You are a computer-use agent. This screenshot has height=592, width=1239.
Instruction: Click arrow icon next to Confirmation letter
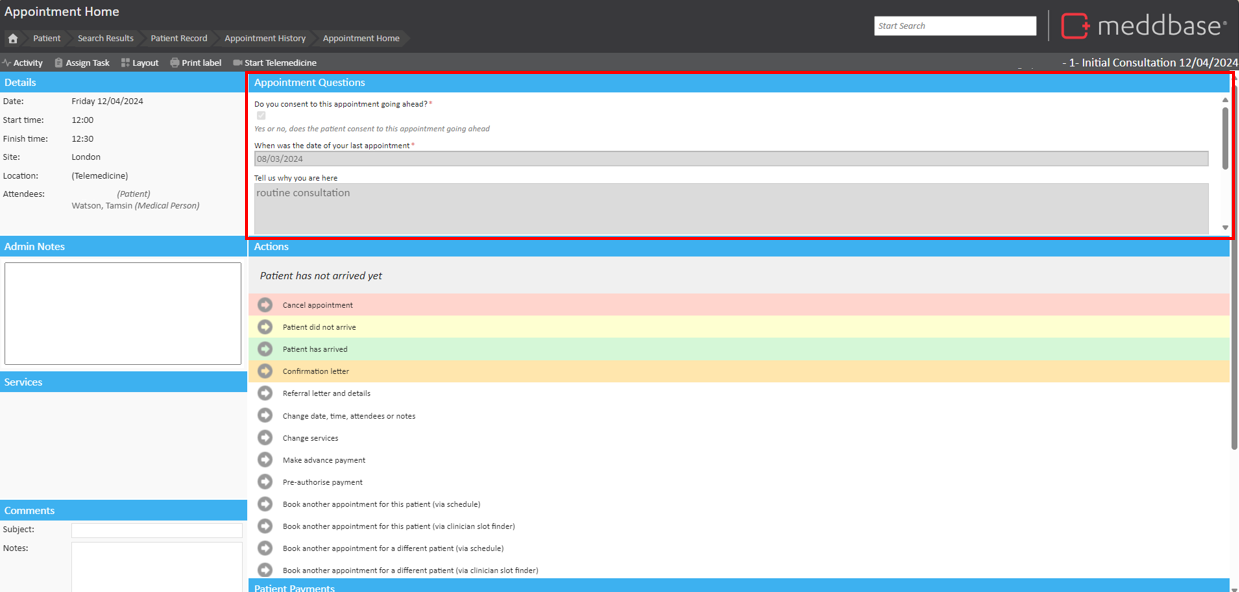[265, 371]
